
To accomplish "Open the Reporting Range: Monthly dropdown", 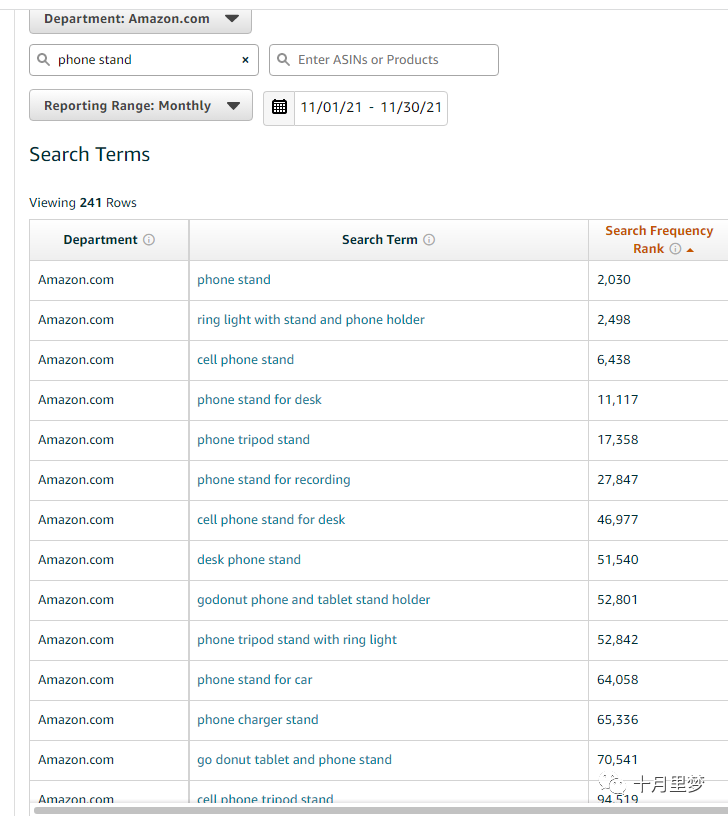I will (x=141, y=106).
